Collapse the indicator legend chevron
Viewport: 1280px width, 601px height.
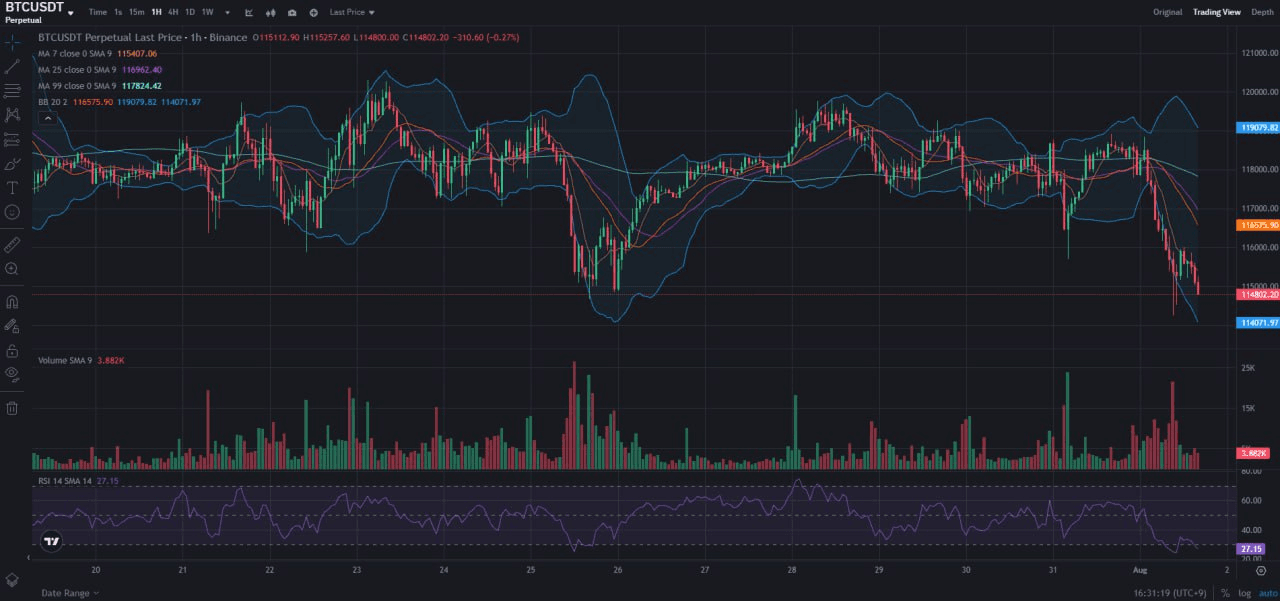(x=48, y=118)
